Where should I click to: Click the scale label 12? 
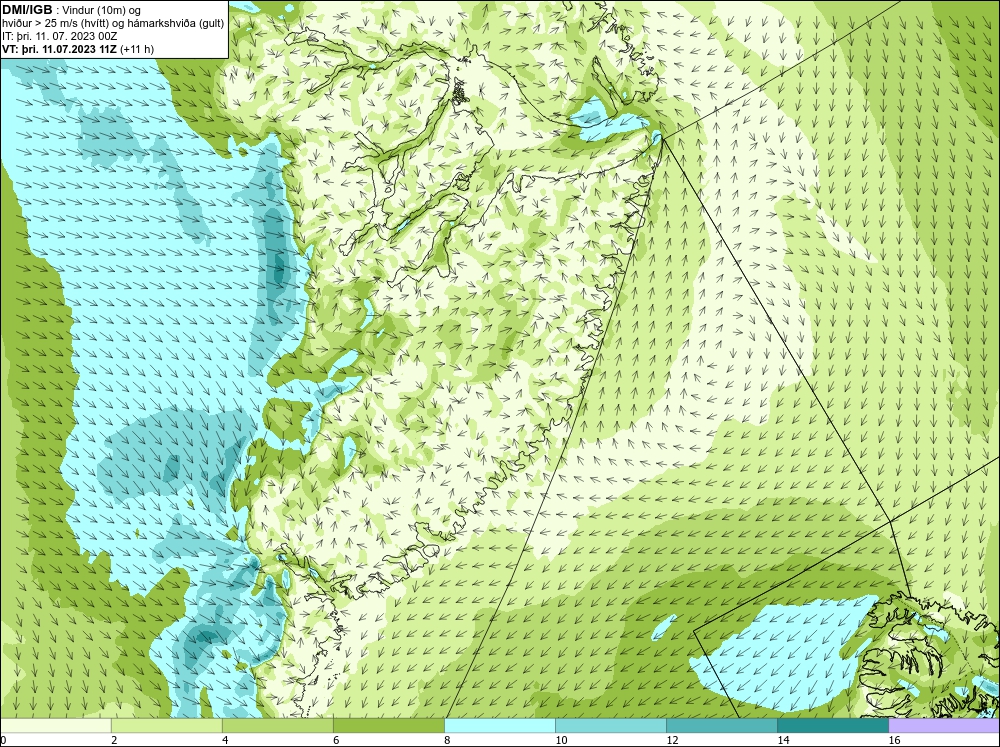(x=672, y=740)
